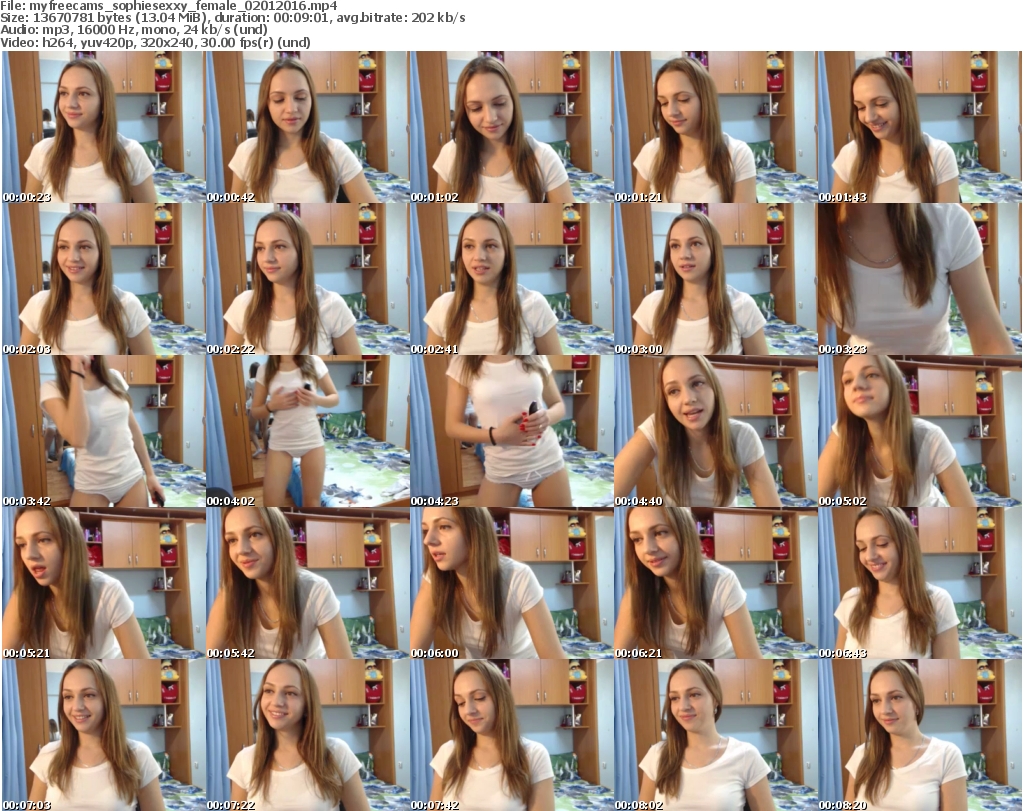Click the thumbnail frame stamped 00:07:03
Image resolution: width=1024 pixels, height=811 pixels.
[x=104, y=735]
